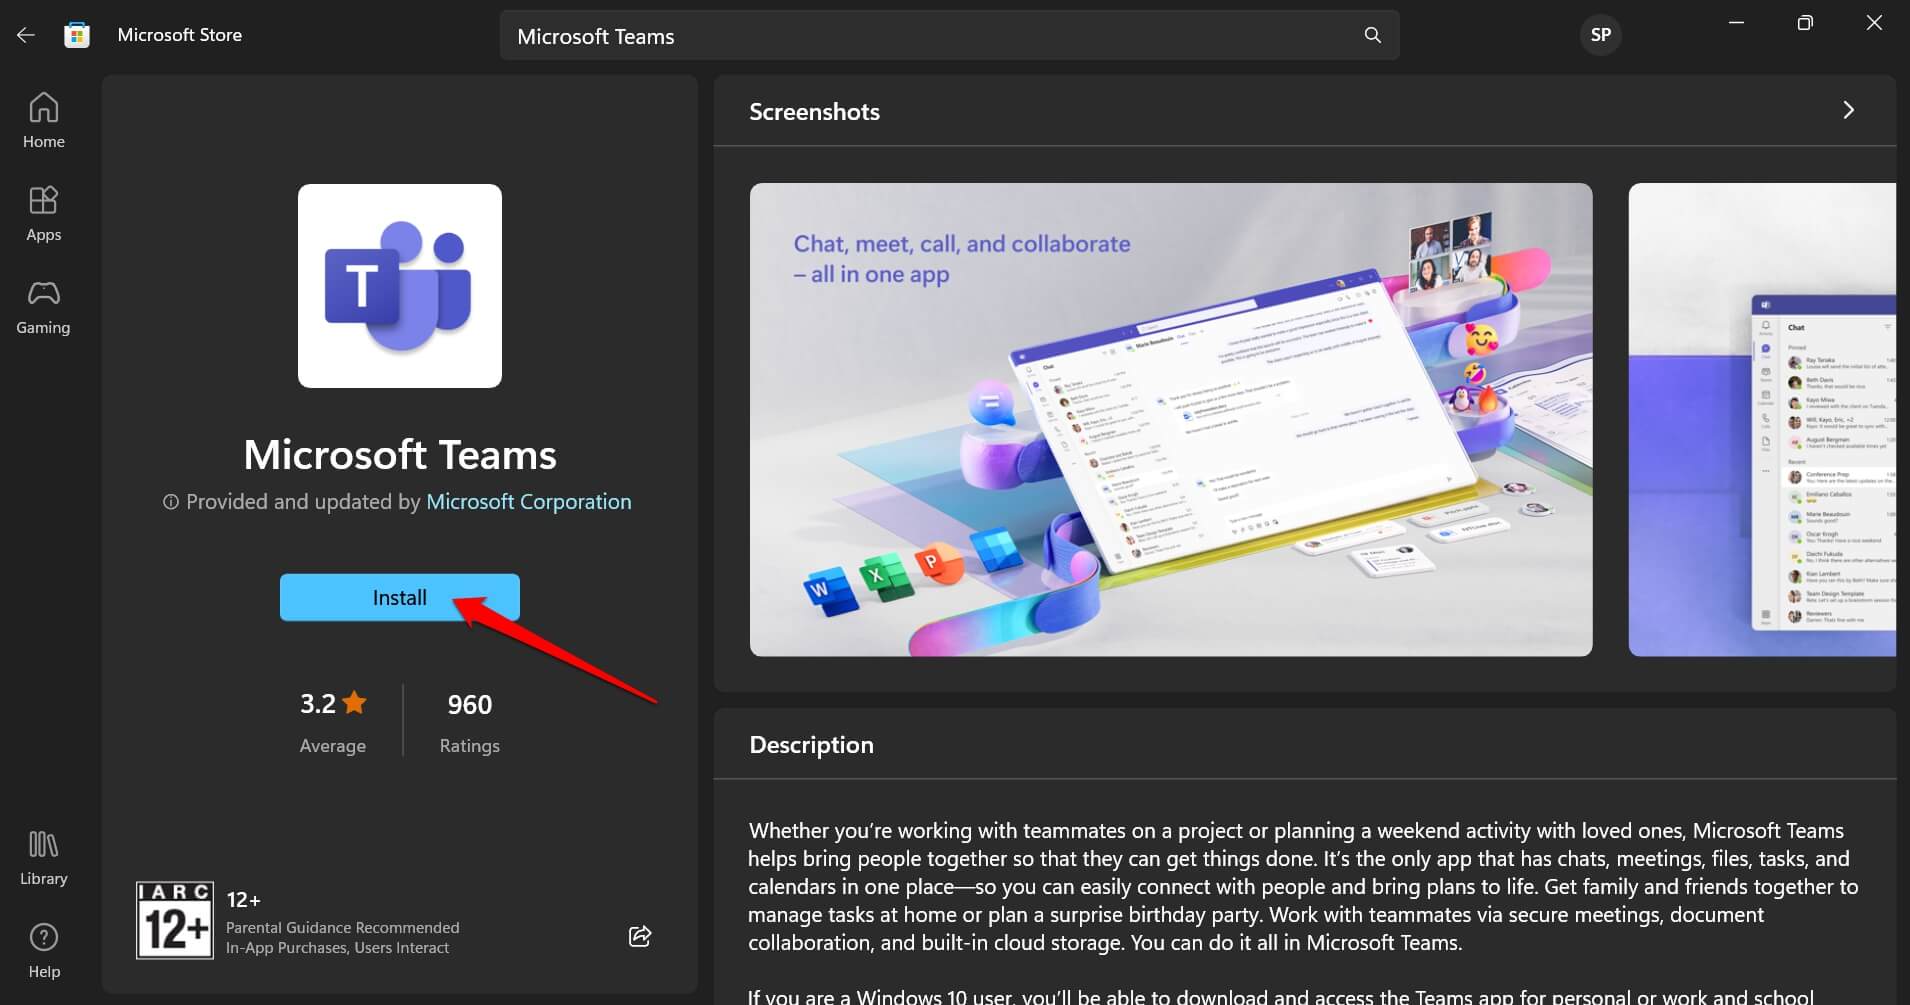Click the search magnifier icon

coord(1372,35)
